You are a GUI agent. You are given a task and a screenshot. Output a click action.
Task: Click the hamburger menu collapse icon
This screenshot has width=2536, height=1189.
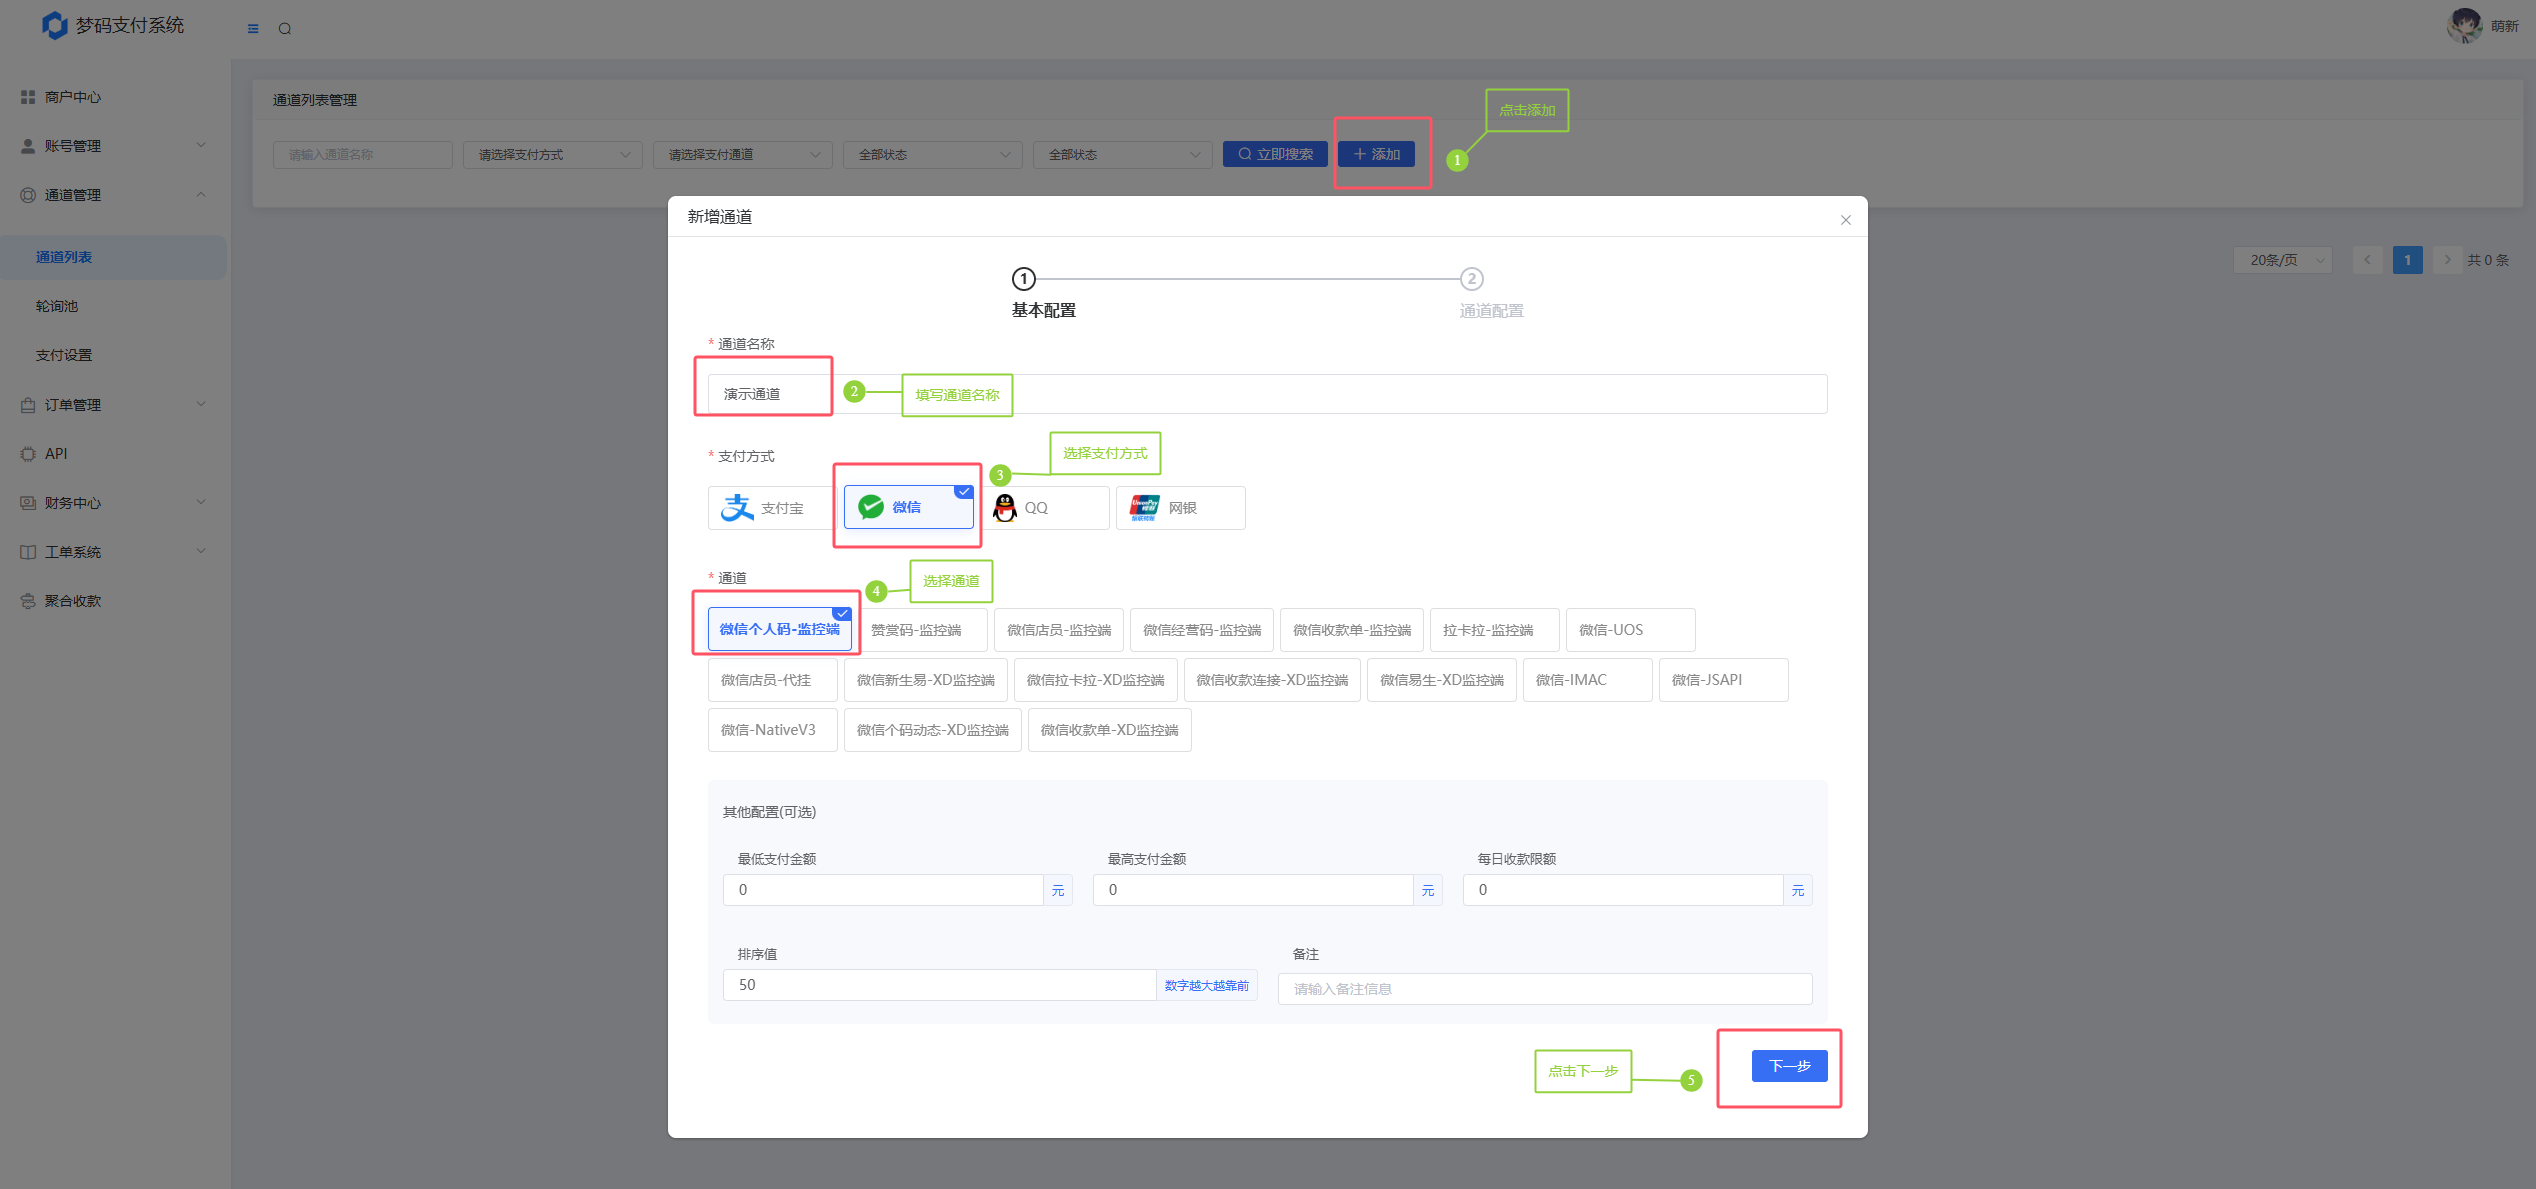click(253, 29)
